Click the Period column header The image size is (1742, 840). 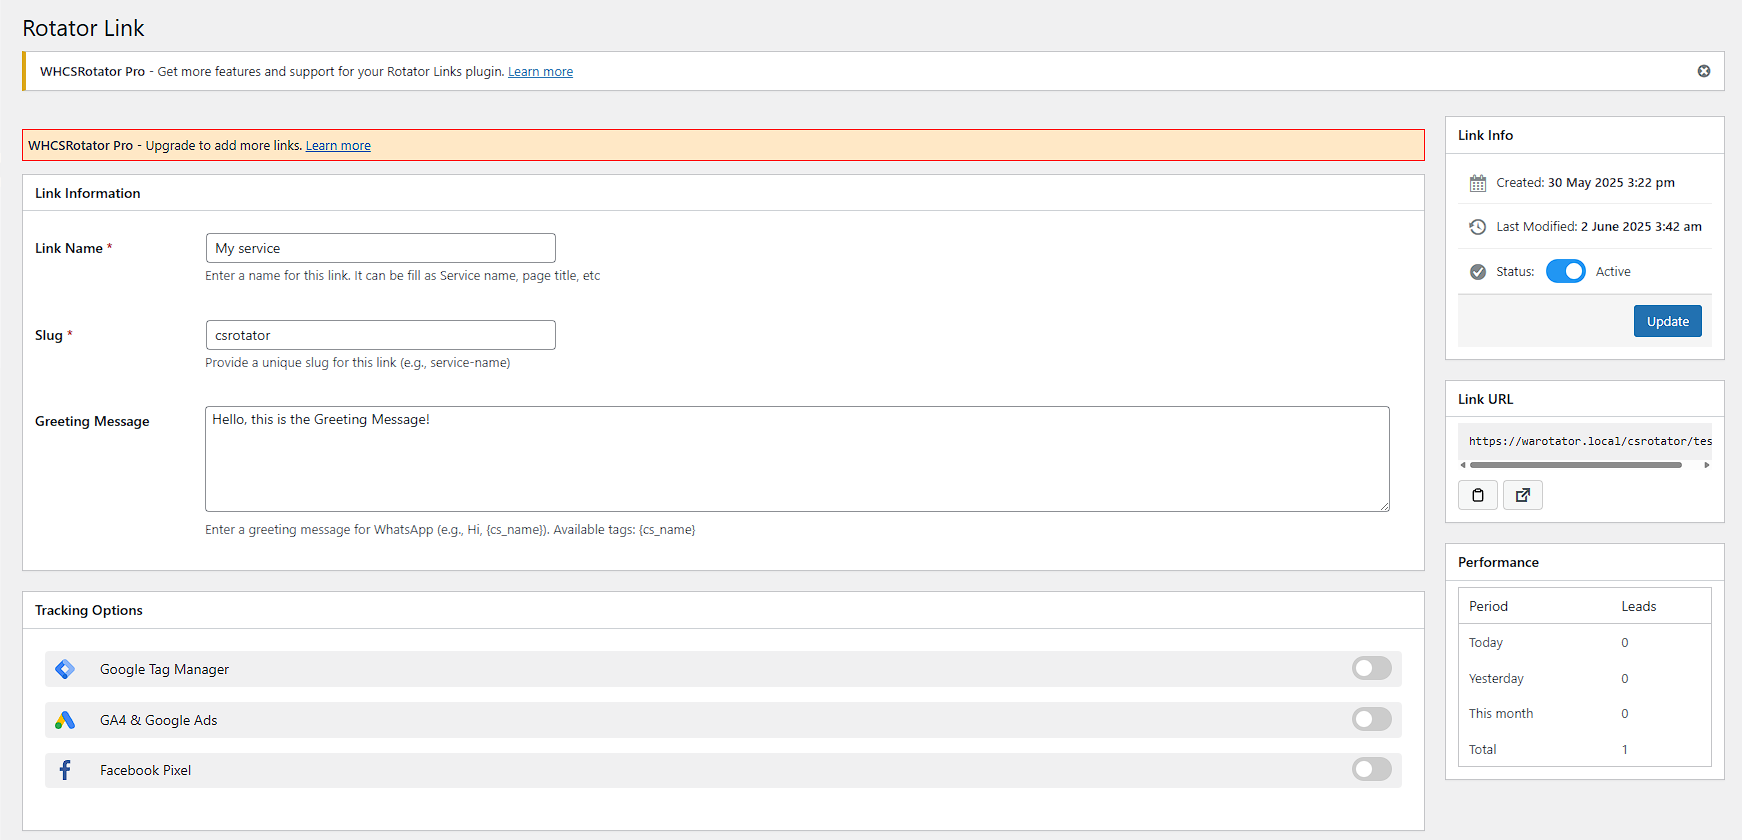tap(1488, 606)
